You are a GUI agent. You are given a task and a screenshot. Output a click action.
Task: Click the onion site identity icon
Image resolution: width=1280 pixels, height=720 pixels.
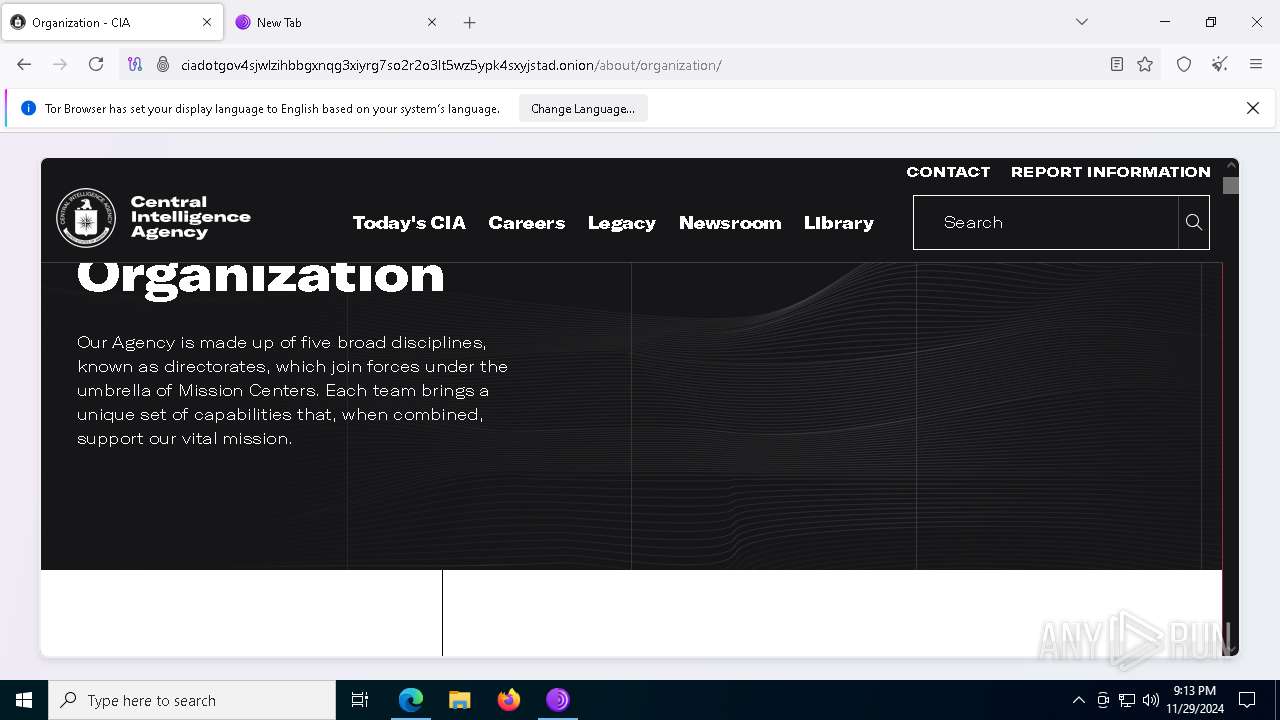pos(163,64)
